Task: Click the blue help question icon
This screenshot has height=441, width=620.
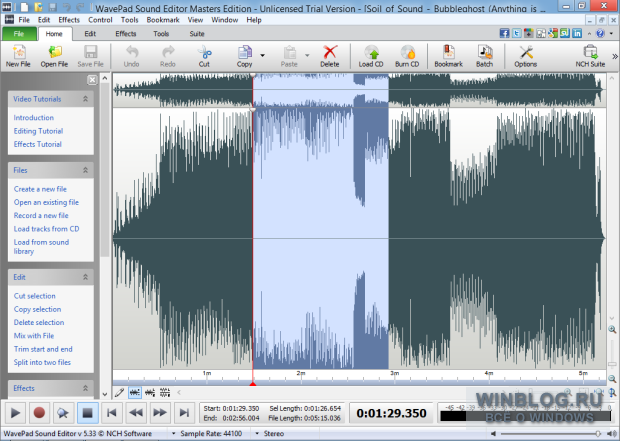Action: pyautogui.click(x=600, y=34)
